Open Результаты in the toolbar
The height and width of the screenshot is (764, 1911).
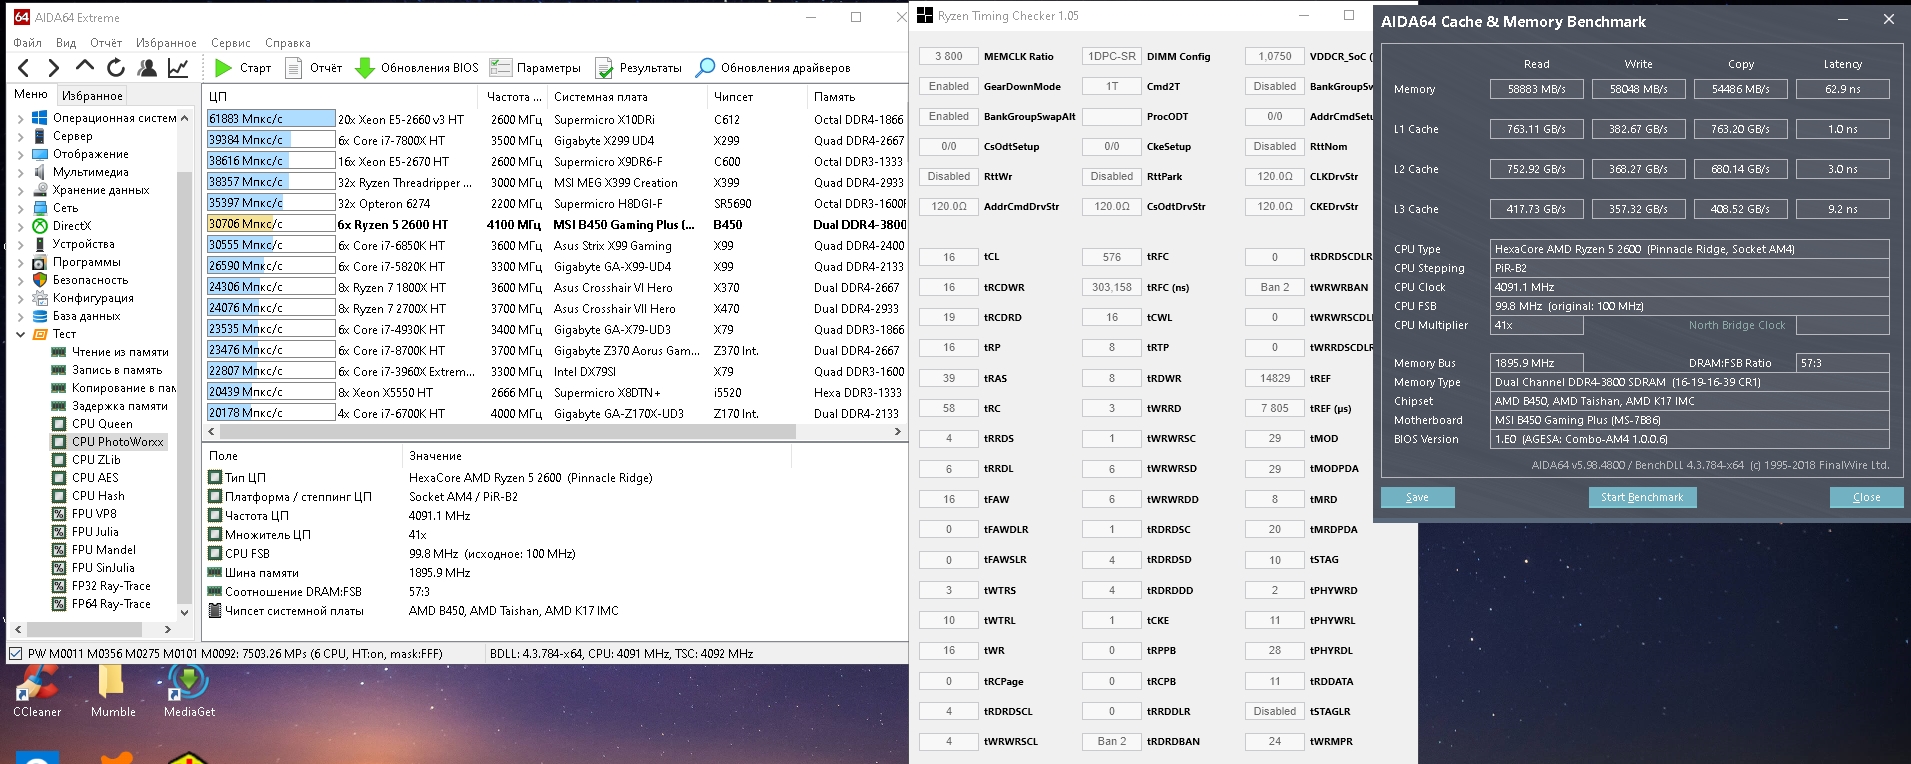[638, 68]
